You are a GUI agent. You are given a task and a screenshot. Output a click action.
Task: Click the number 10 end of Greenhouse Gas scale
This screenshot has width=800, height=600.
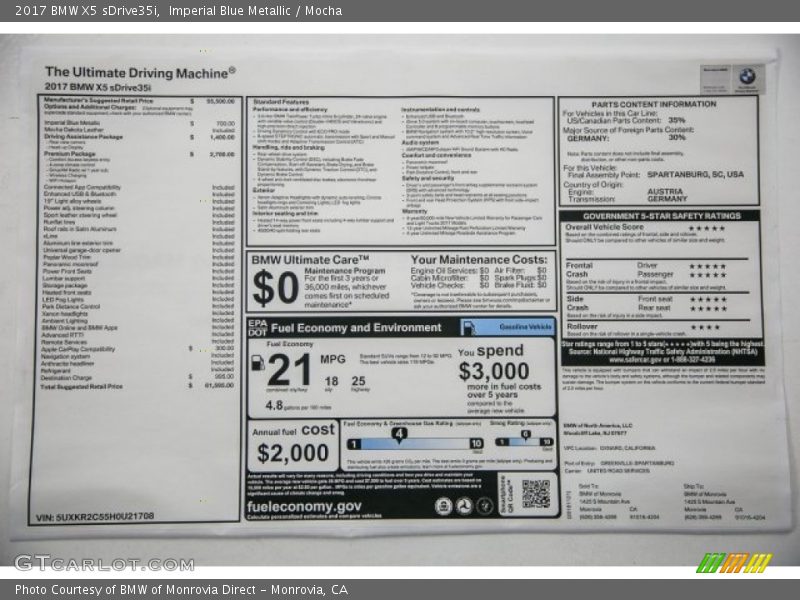(476, 443)
